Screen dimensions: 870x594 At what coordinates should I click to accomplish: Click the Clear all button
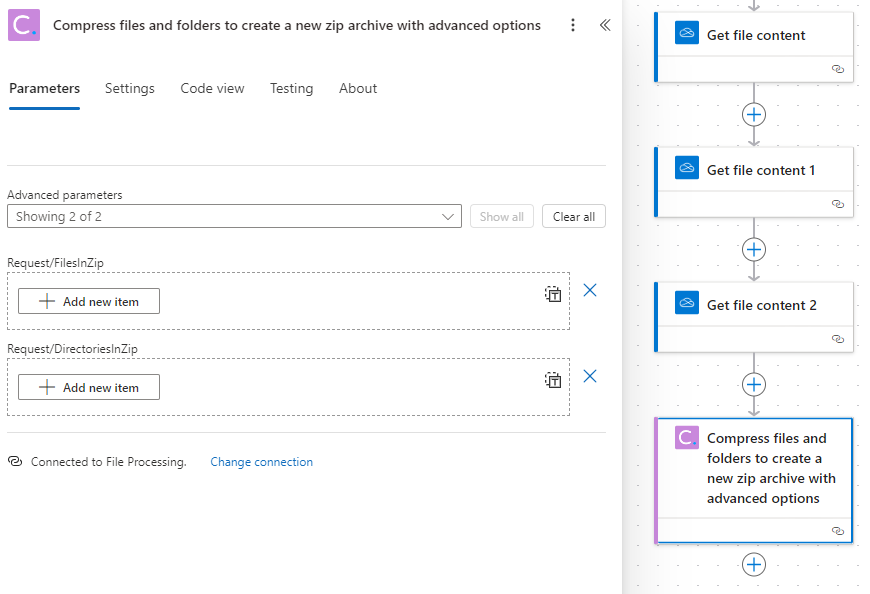click(574, 216)
